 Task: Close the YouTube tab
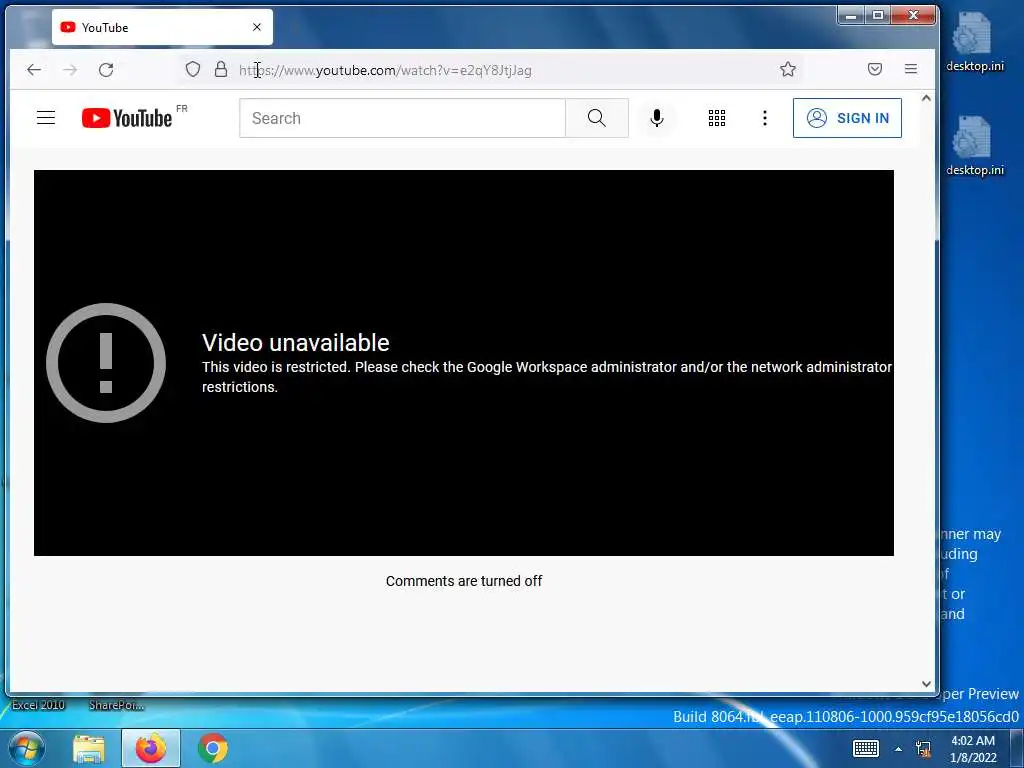[x=257, y=27]
